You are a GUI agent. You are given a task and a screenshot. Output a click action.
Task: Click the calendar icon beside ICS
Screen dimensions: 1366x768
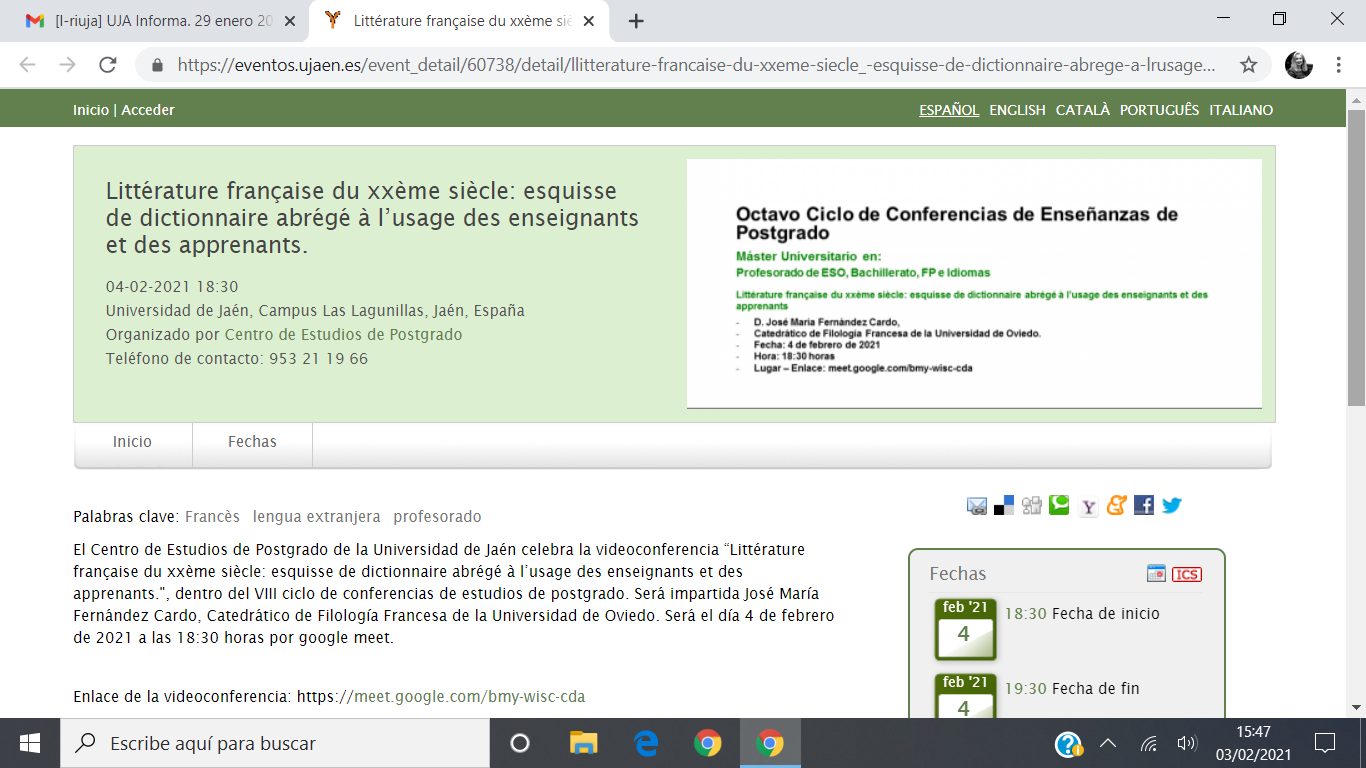point(1156,574)
